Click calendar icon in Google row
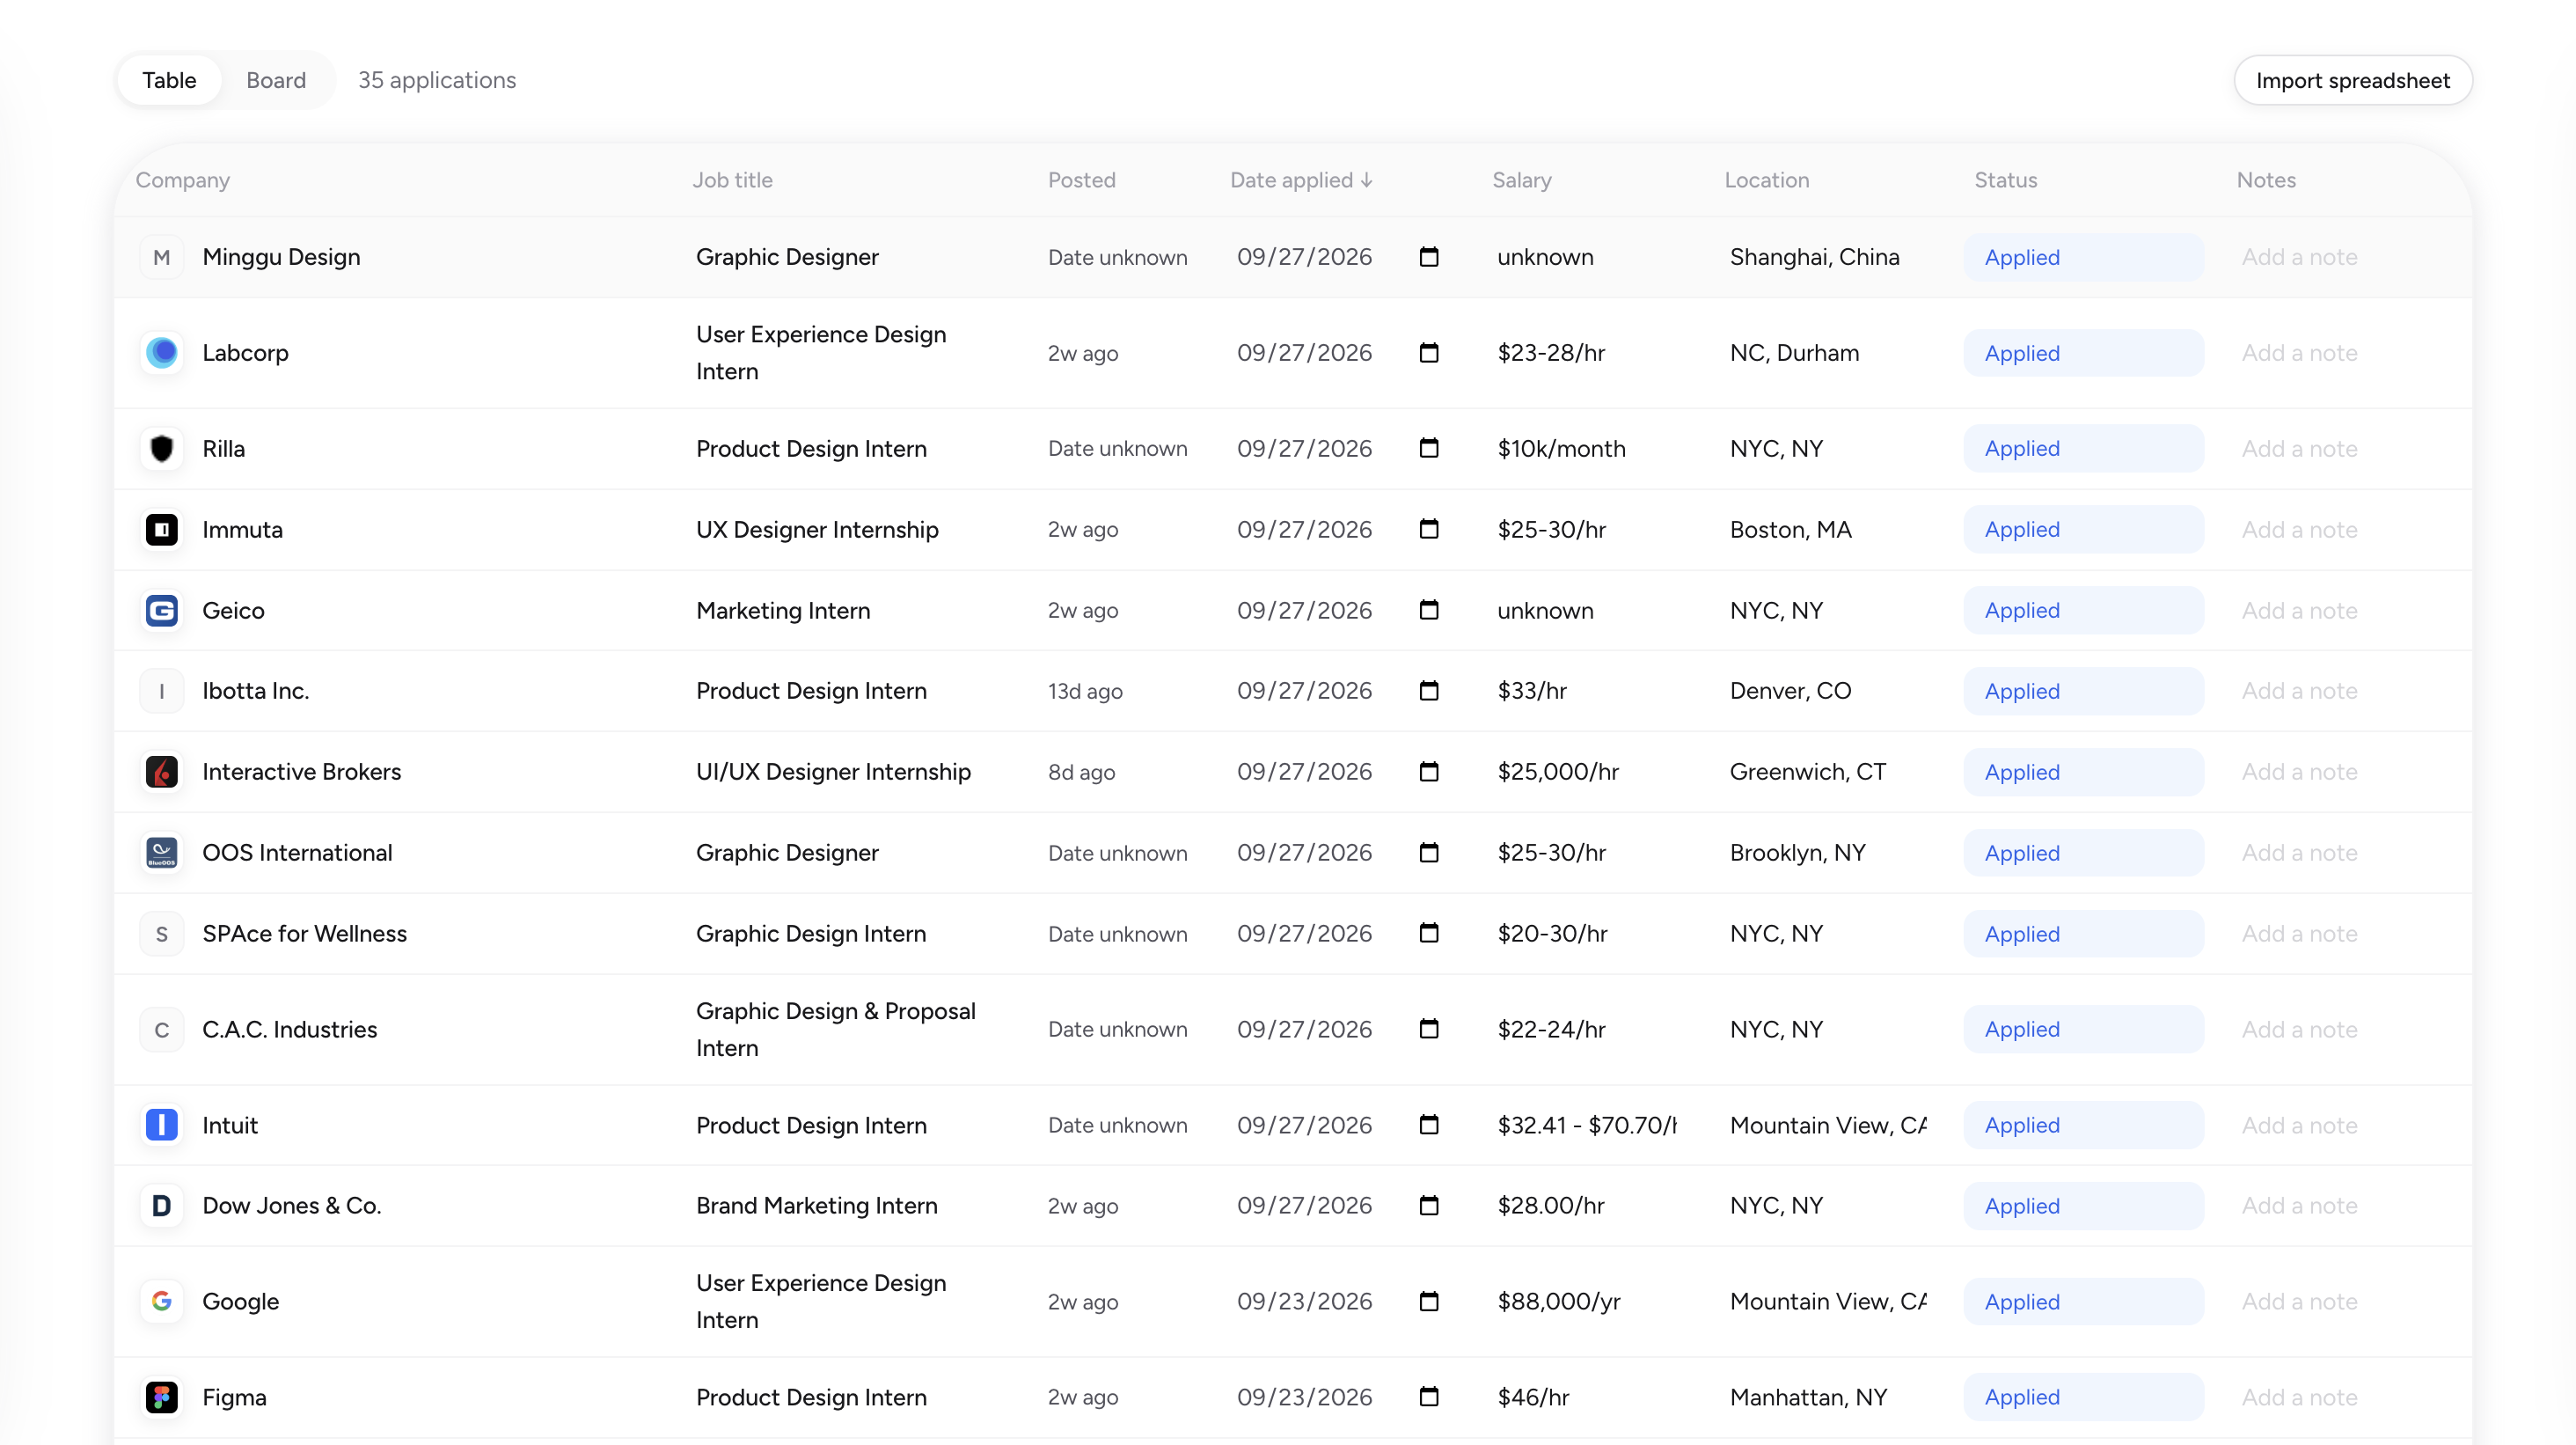Screen dimensions: 2576x1445 tap(1429, 1301)
